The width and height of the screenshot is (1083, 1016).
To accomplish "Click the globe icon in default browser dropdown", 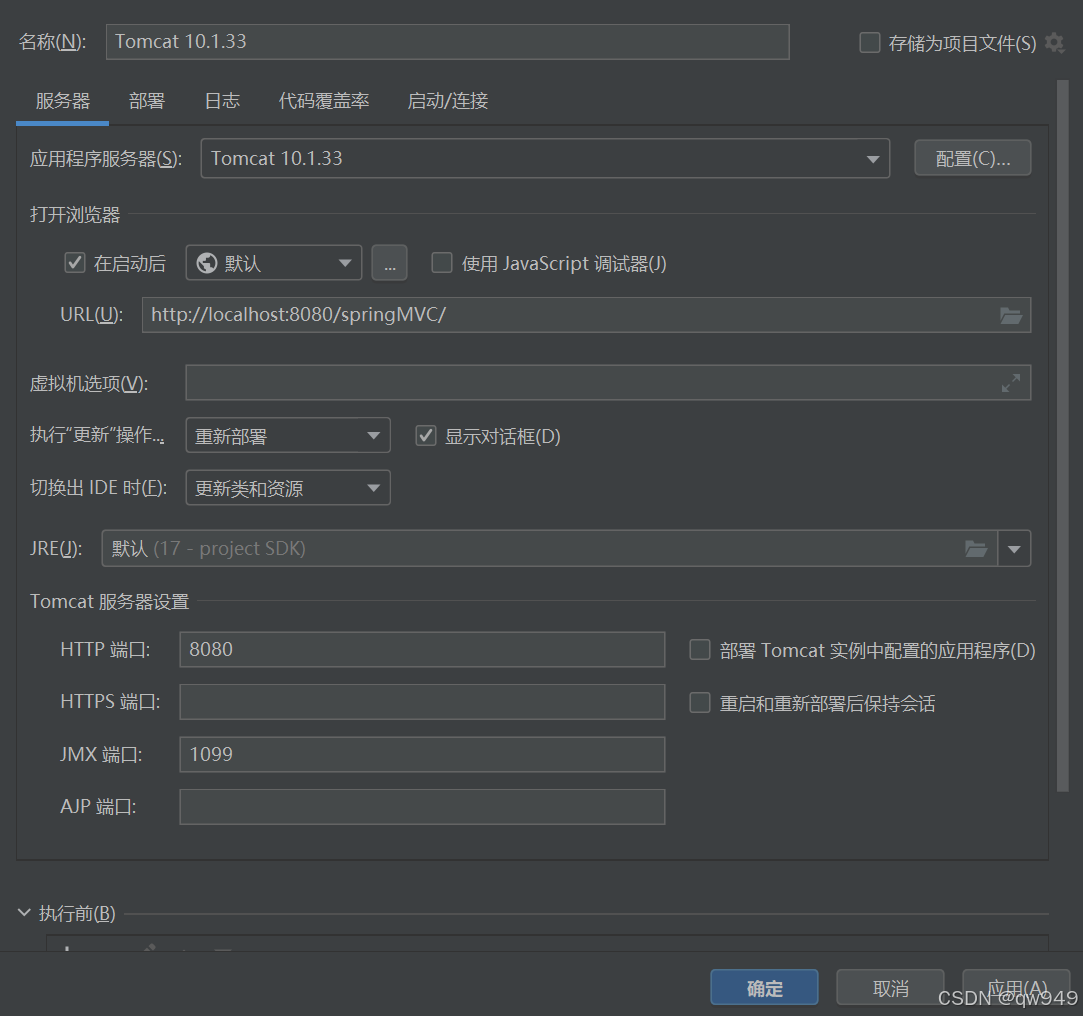I will coord(207,263).
